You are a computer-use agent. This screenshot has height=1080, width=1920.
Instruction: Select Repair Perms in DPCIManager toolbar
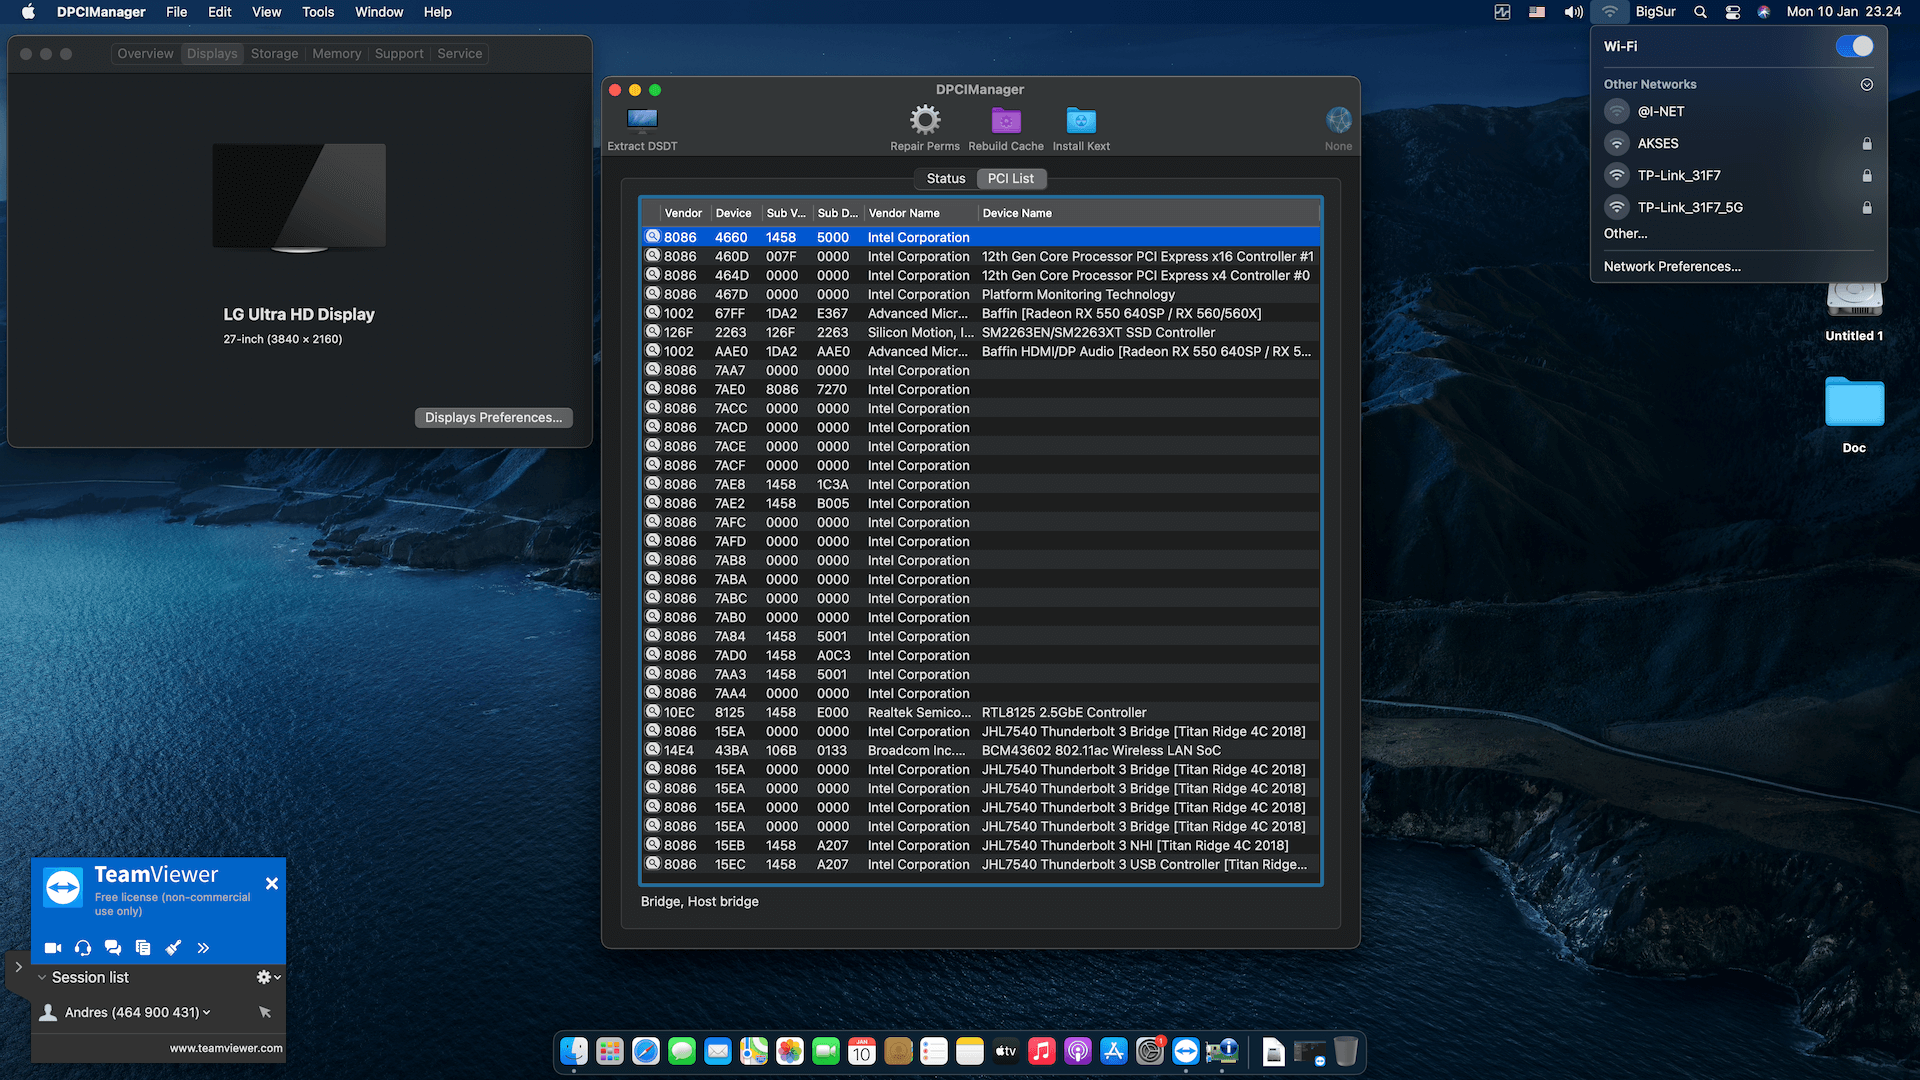pyautogui.click(x=923, y=122)
